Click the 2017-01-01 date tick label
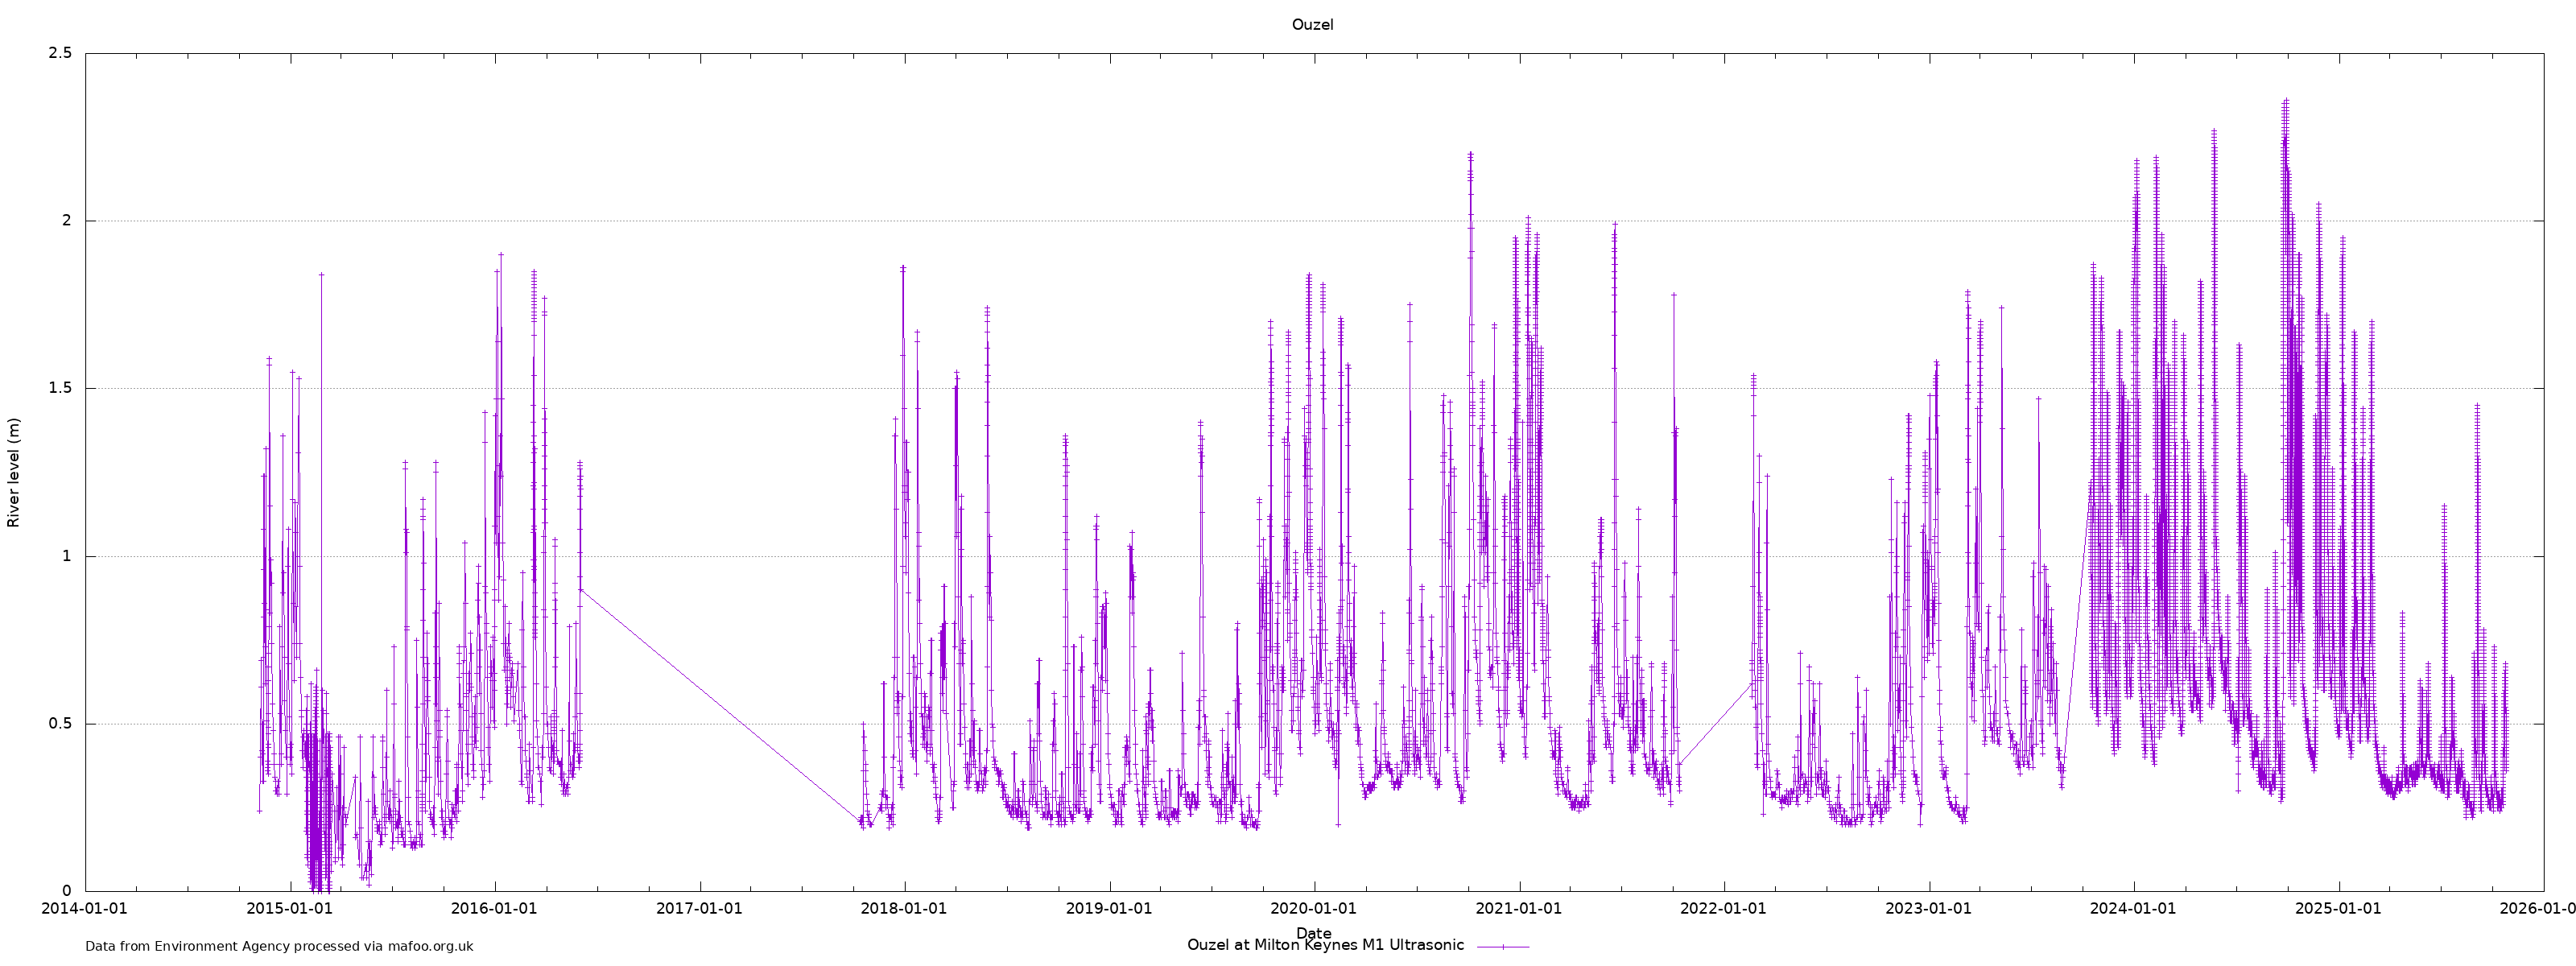 (x=699, y=909)
